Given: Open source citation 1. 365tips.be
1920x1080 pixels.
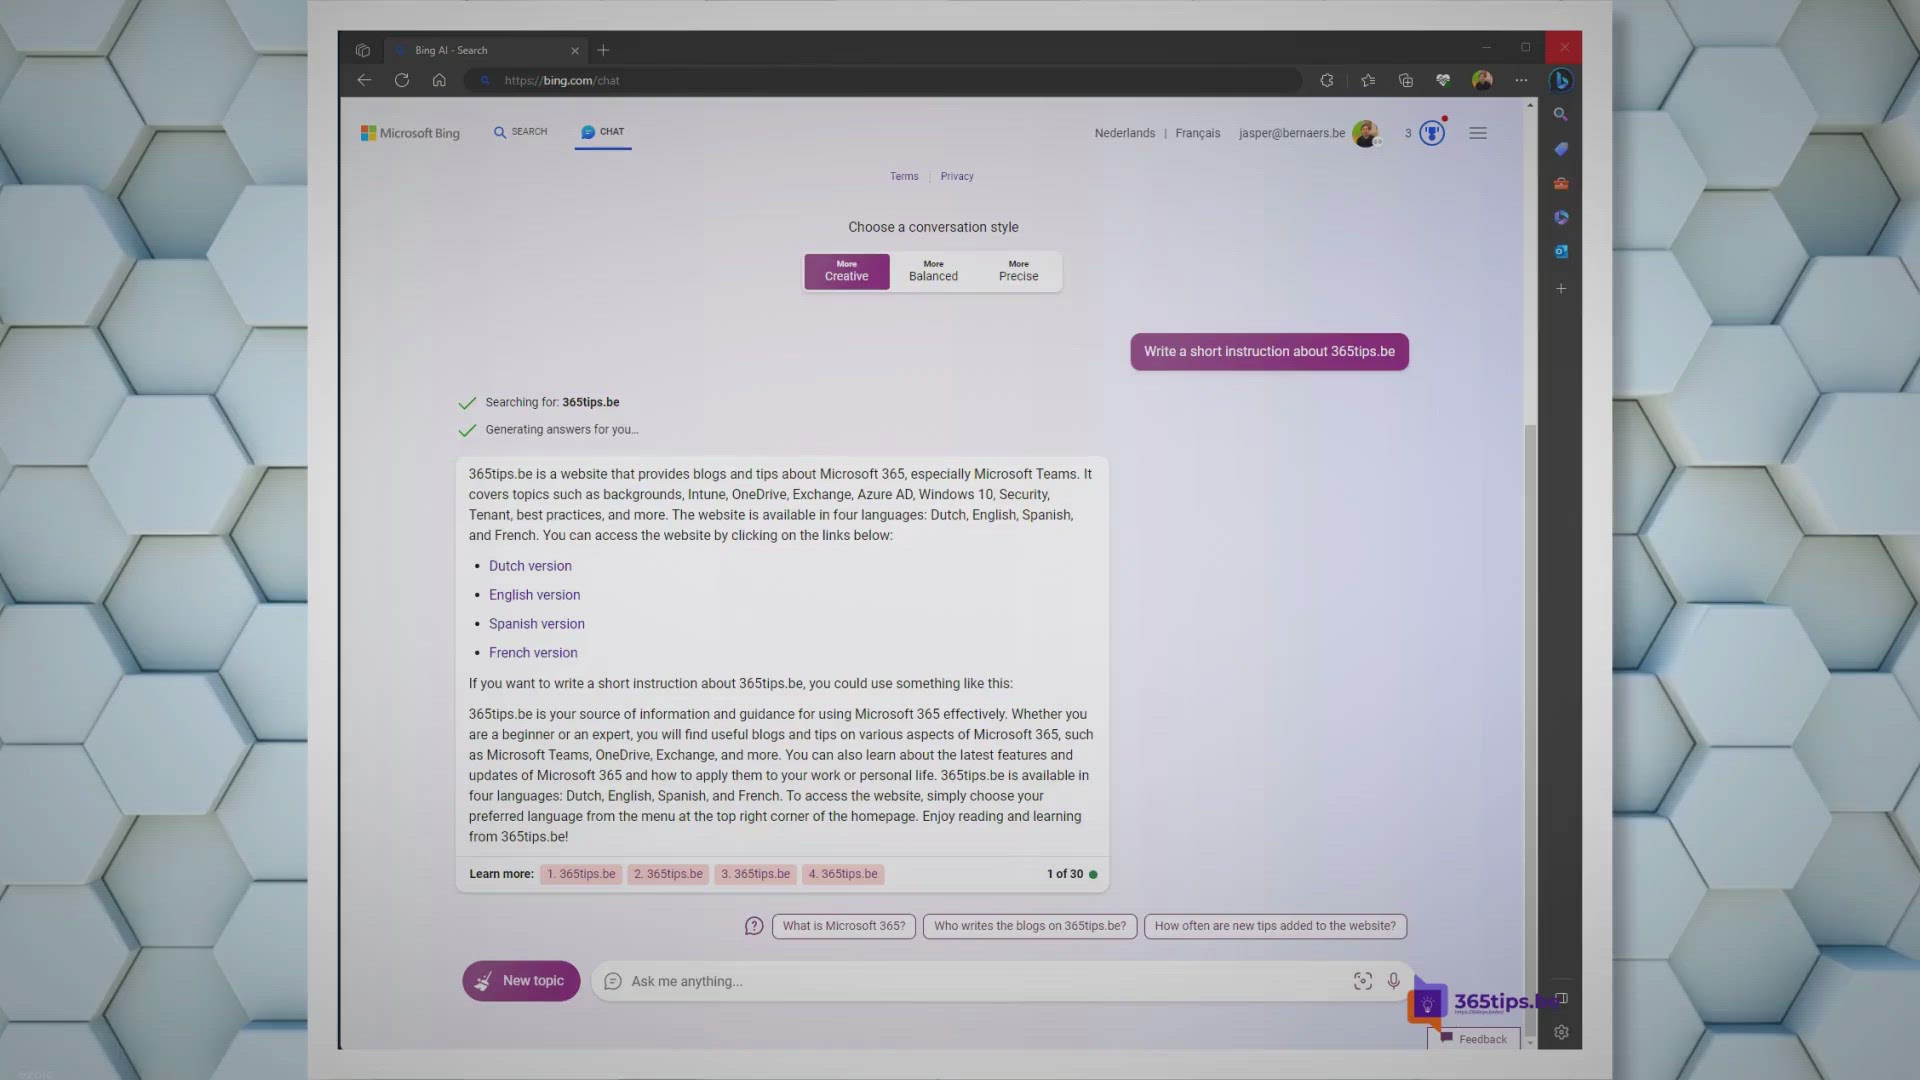Looking at the screenshot, I should pos(581,874).
